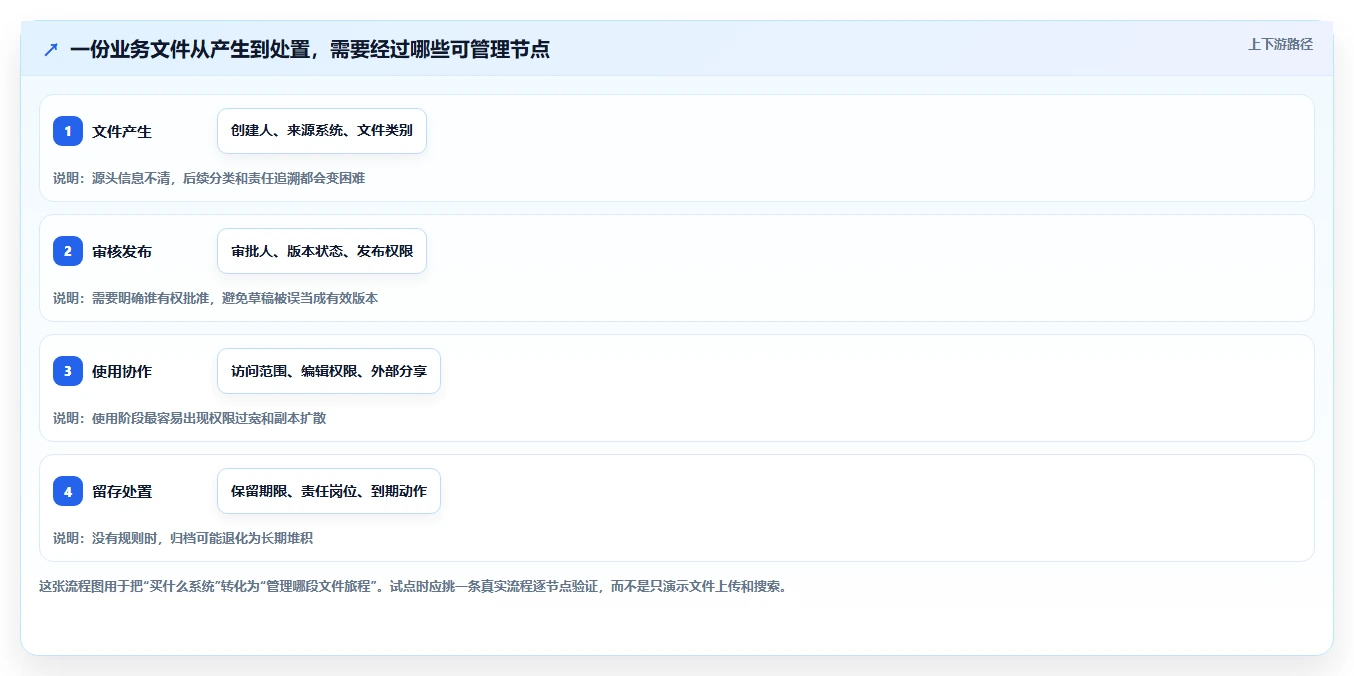1354x676 pixels.
Task: Select the 审批人、版本状态、发布权限 chip
Action: tap(322, 251)
